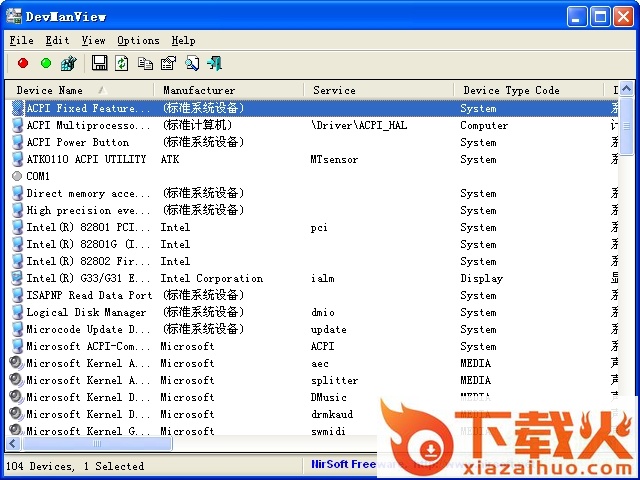Click the device icon of Logical Disk Manager
This screenshot has height=480, width=640.
(17, 312)
